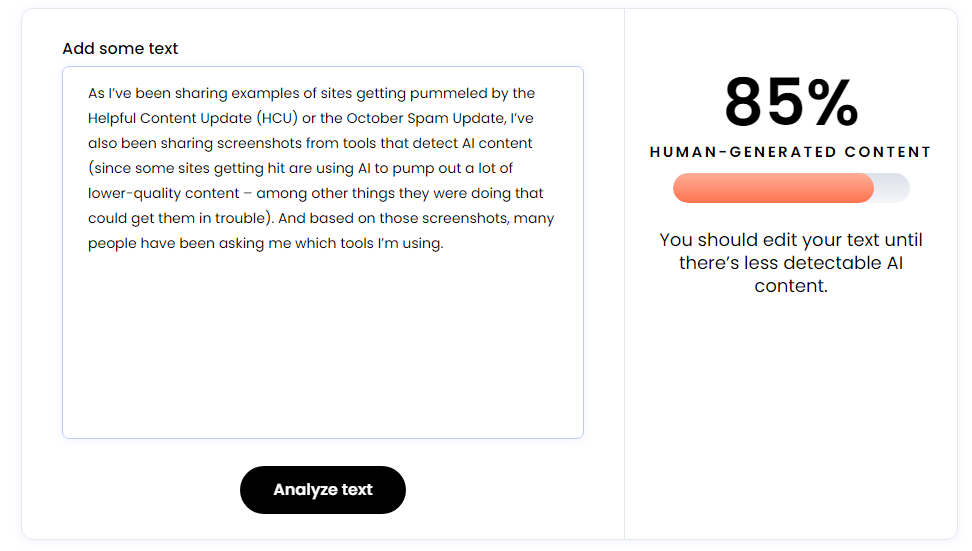This screenshot has width=972, height=551.
Task: Click the 'Add some text' heading
Action: [x=120, y=48]
